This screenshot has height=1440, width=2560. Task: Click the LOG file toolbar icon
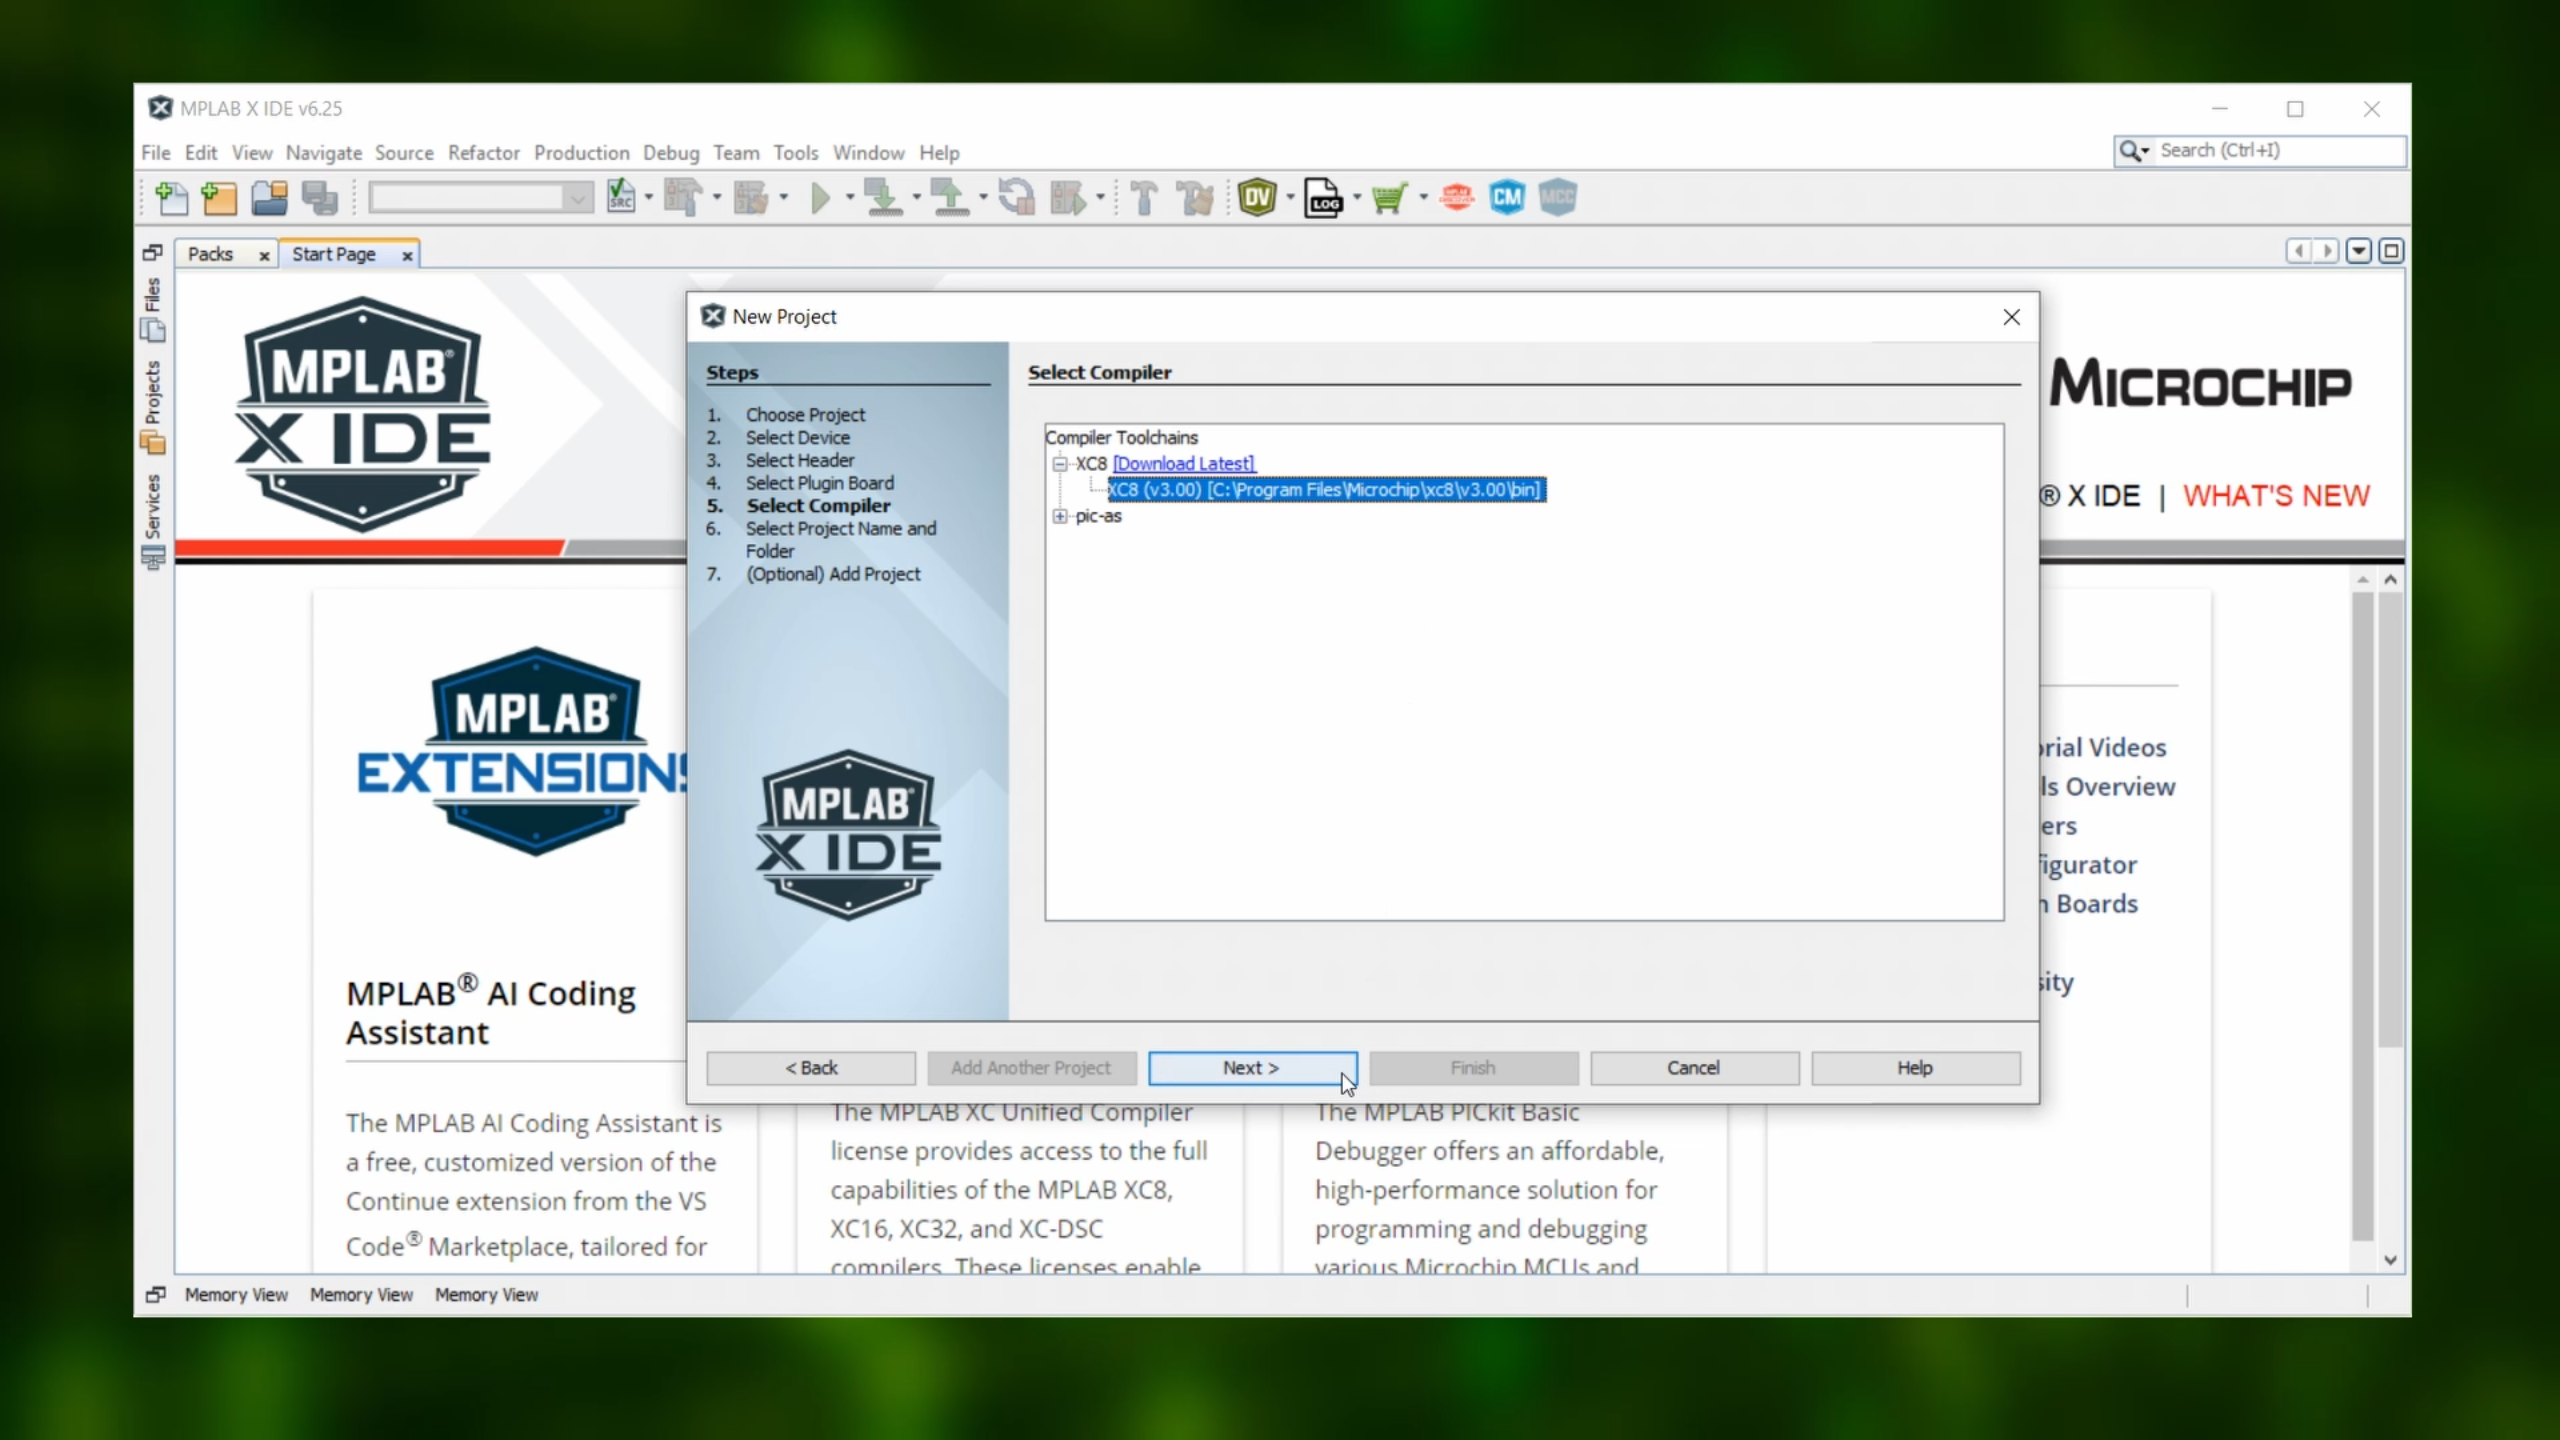[x=1323, y=198]
